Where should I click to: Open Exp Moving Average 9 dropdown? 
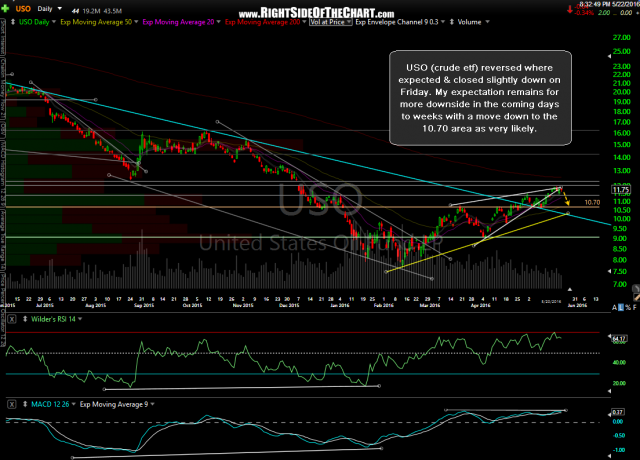(x=152, y=404)
